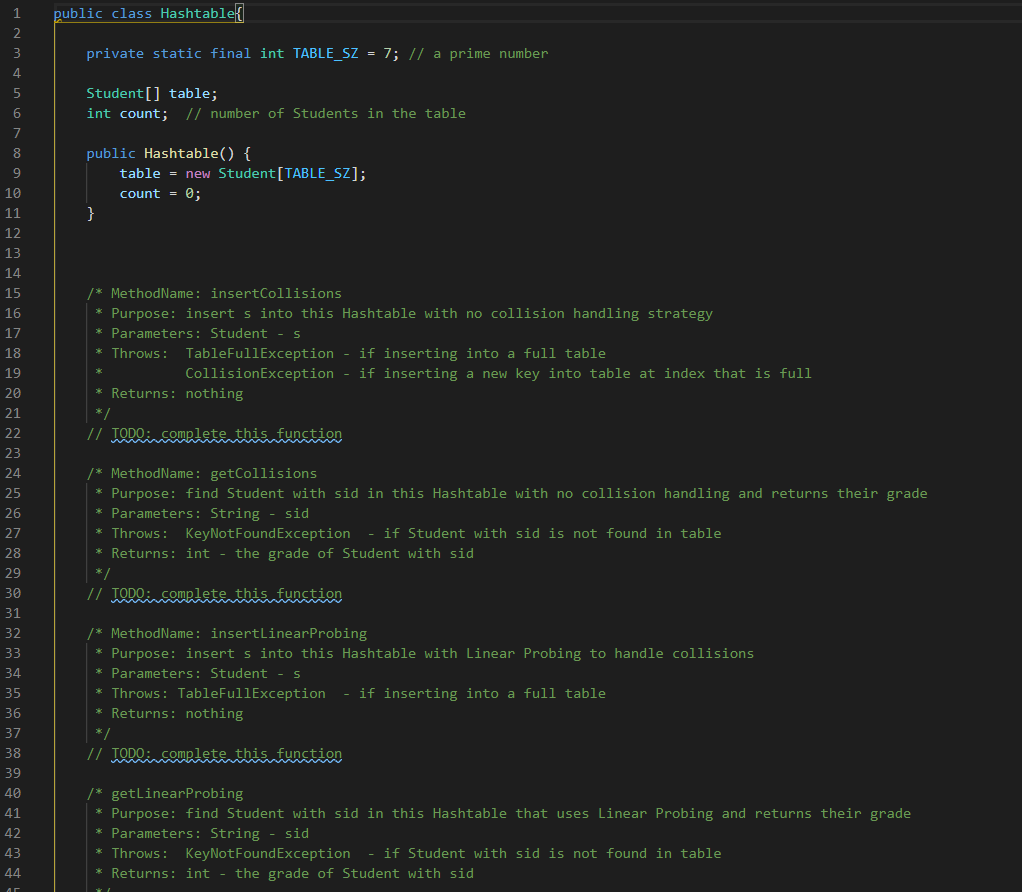Select line number 30 in the gutter
This screenshot has width=1022, height=892.
(x=12, y=593)
